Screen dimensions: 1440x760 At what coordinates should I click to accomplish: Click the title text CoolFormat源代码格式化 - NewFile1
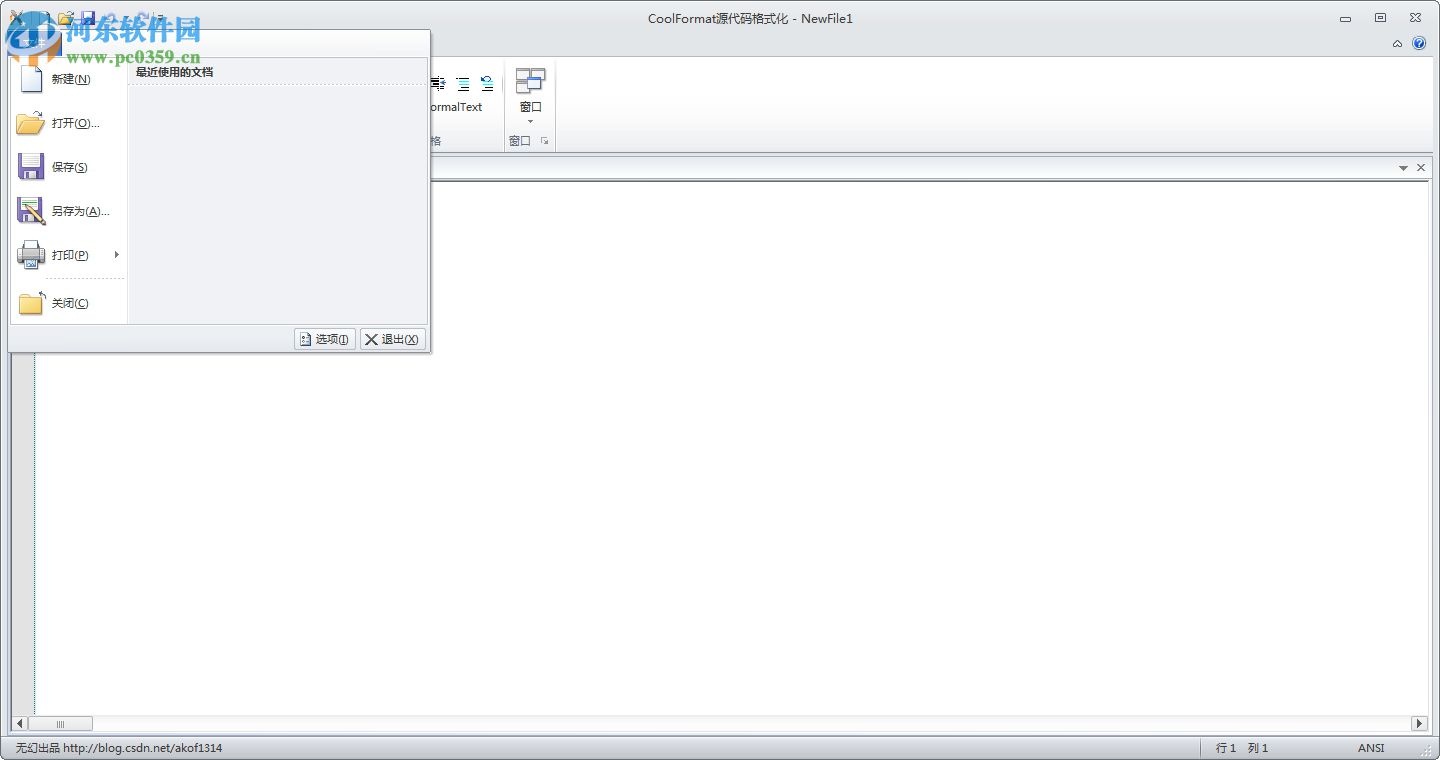[750, 18]
